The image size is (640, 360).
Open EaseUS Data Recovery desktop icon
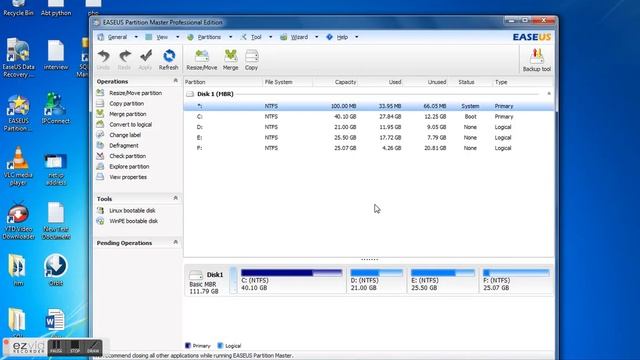coord(18,58)
